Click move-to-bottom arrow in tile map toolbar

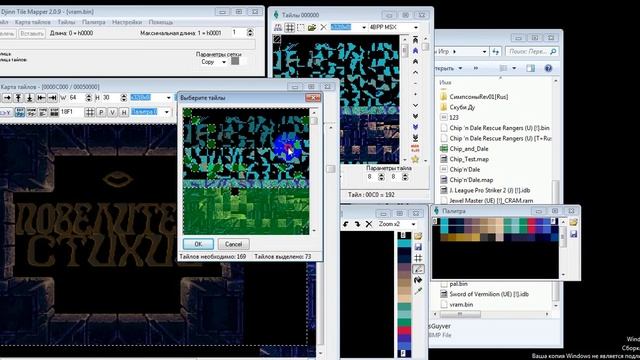pyautogui.click(x=29, y=98)
